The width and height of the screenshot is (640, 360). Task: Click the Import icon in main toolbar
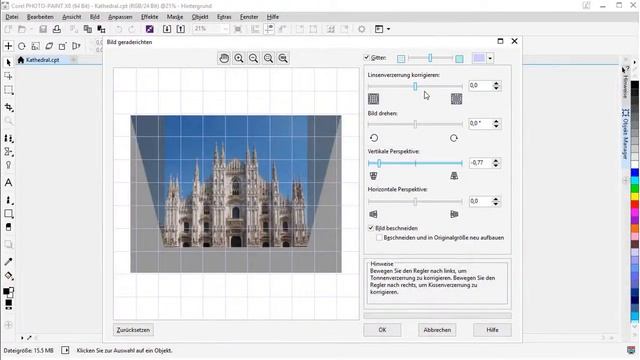[167, 29]
